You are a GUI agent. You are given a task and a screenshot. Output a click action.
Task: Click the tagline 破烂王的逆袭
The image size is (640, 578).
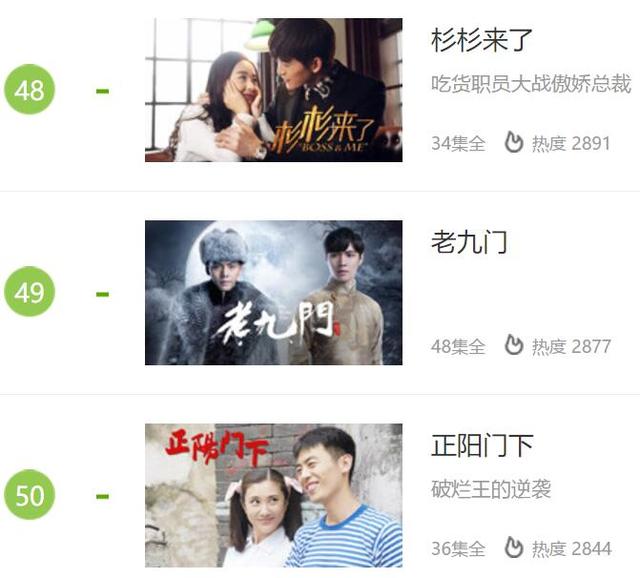(491, 489)
